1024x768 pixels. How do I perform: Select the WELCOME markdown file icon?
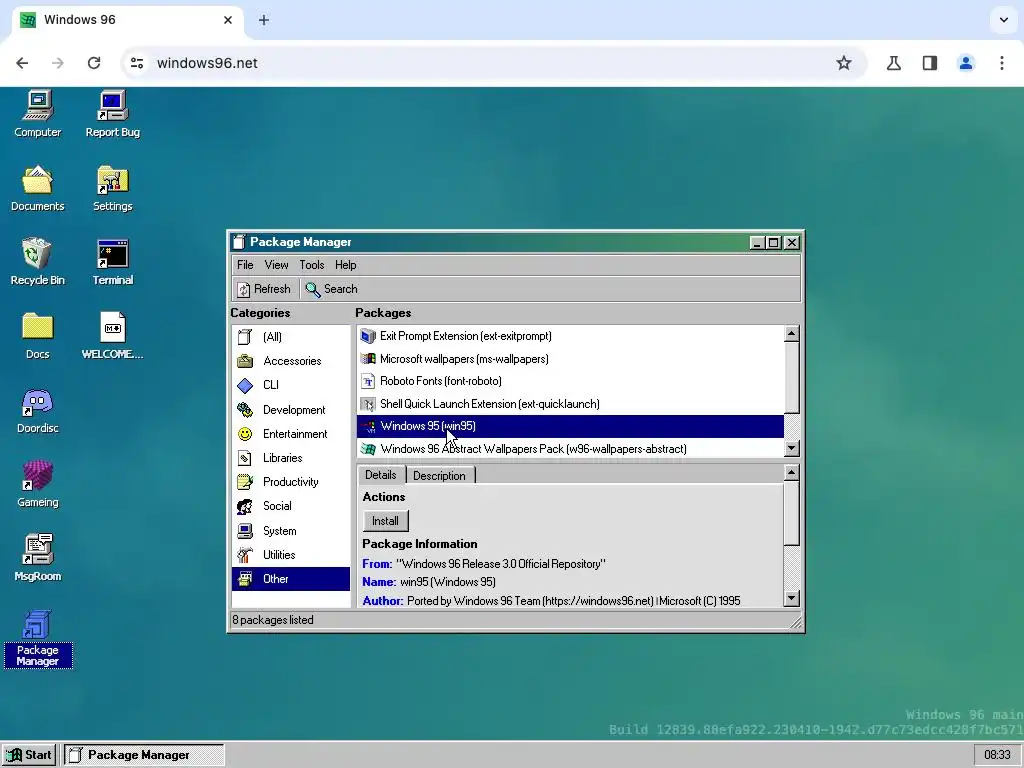pyautogui.click(x=112, y=336)
